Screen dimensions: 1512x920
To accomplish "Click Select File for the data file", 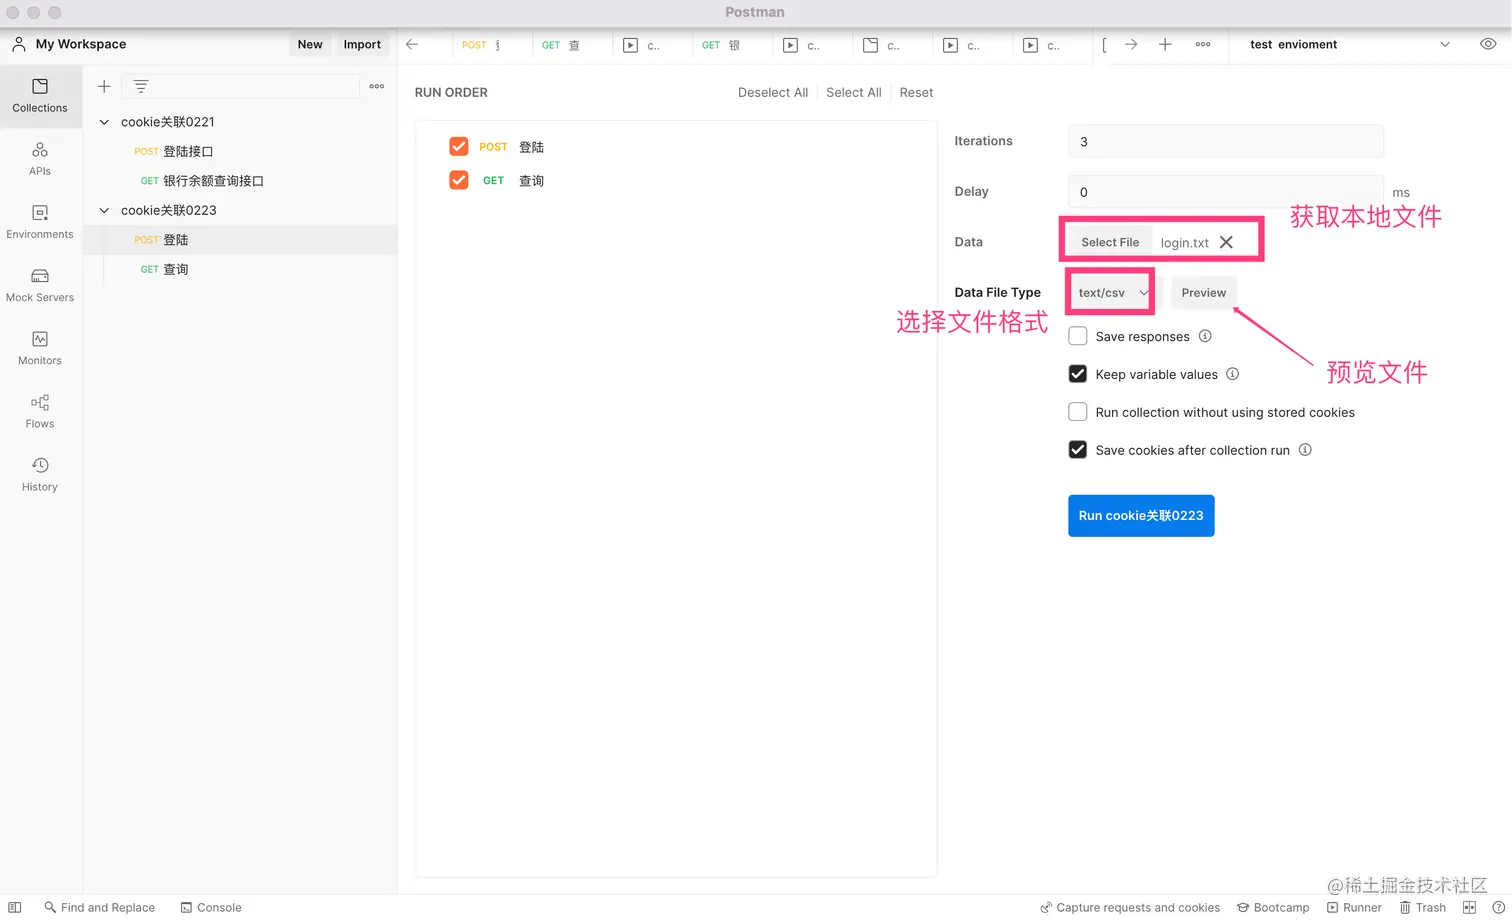I will click(1110, 242).
